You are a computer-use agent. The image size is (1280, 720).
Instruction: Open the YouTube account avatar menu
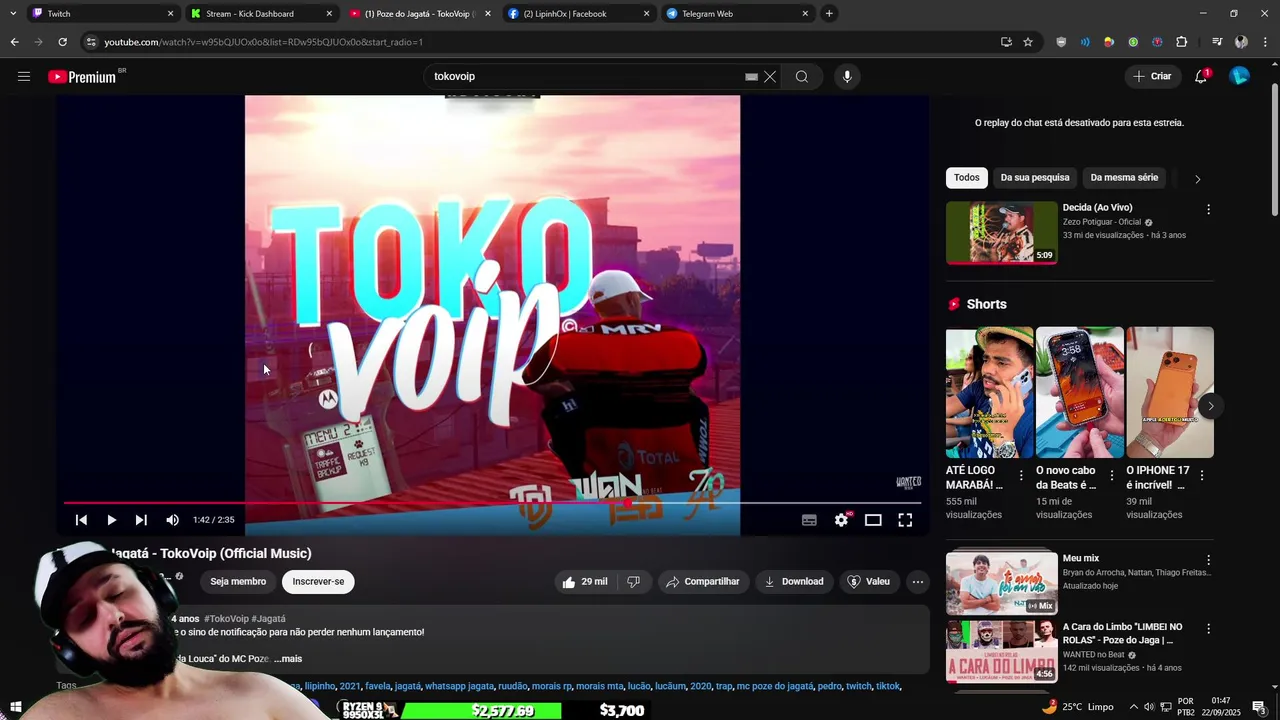pos(1240,76)
